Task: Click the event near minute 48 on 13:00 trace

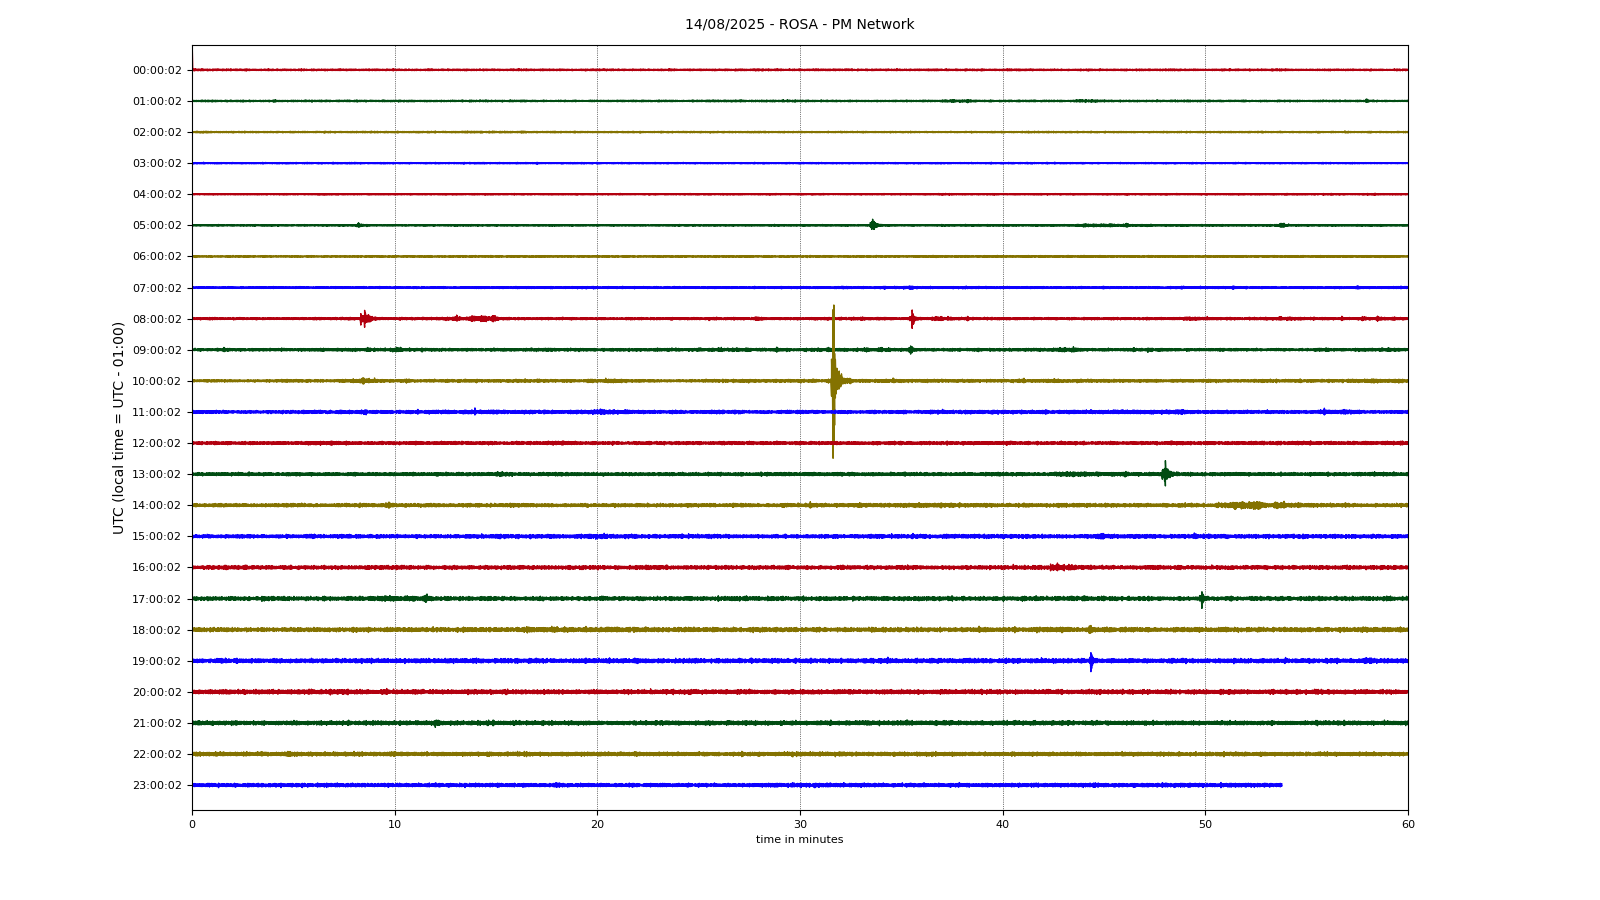Action: (1165, 474)
